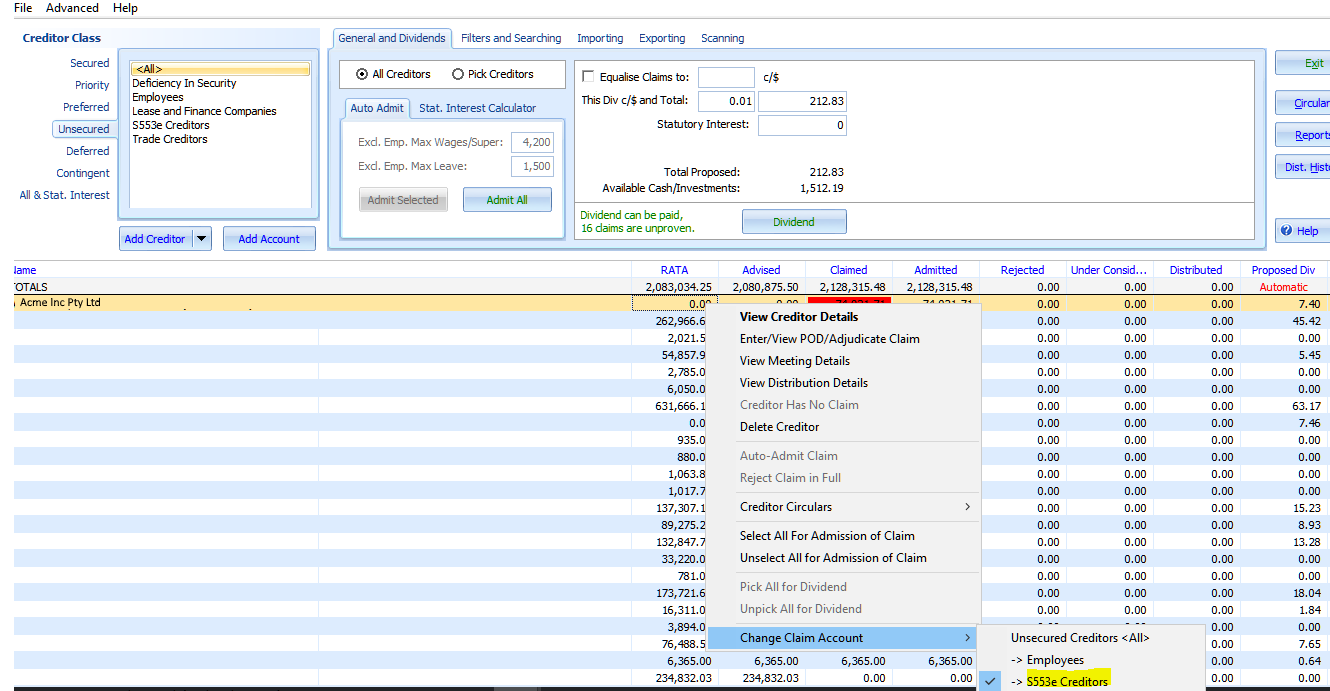Click the Admit All button
This screenshot has width=1330, height=691.
pos(507,200)
